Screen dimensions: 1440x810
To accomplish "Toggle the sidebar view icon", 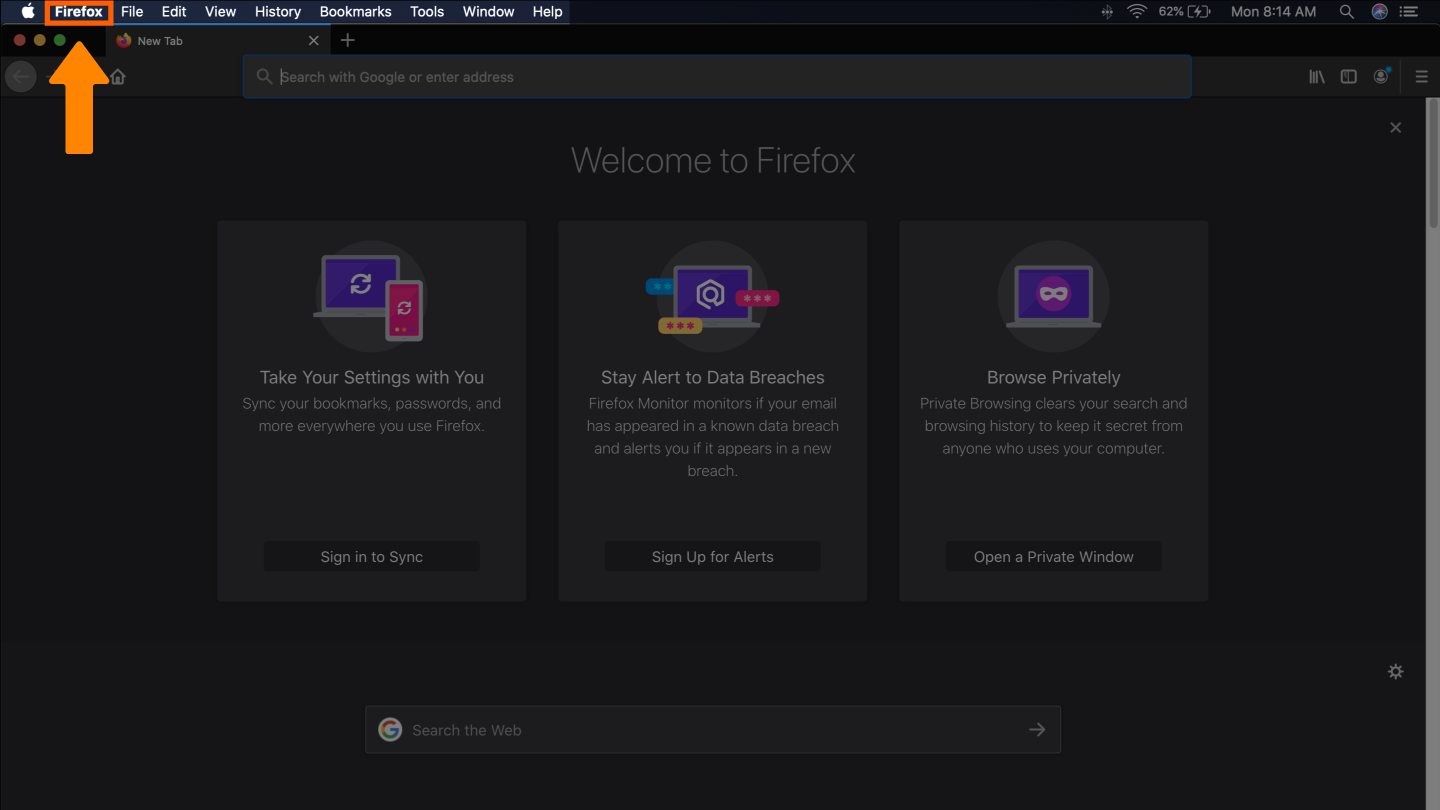I will [1349, 77].
